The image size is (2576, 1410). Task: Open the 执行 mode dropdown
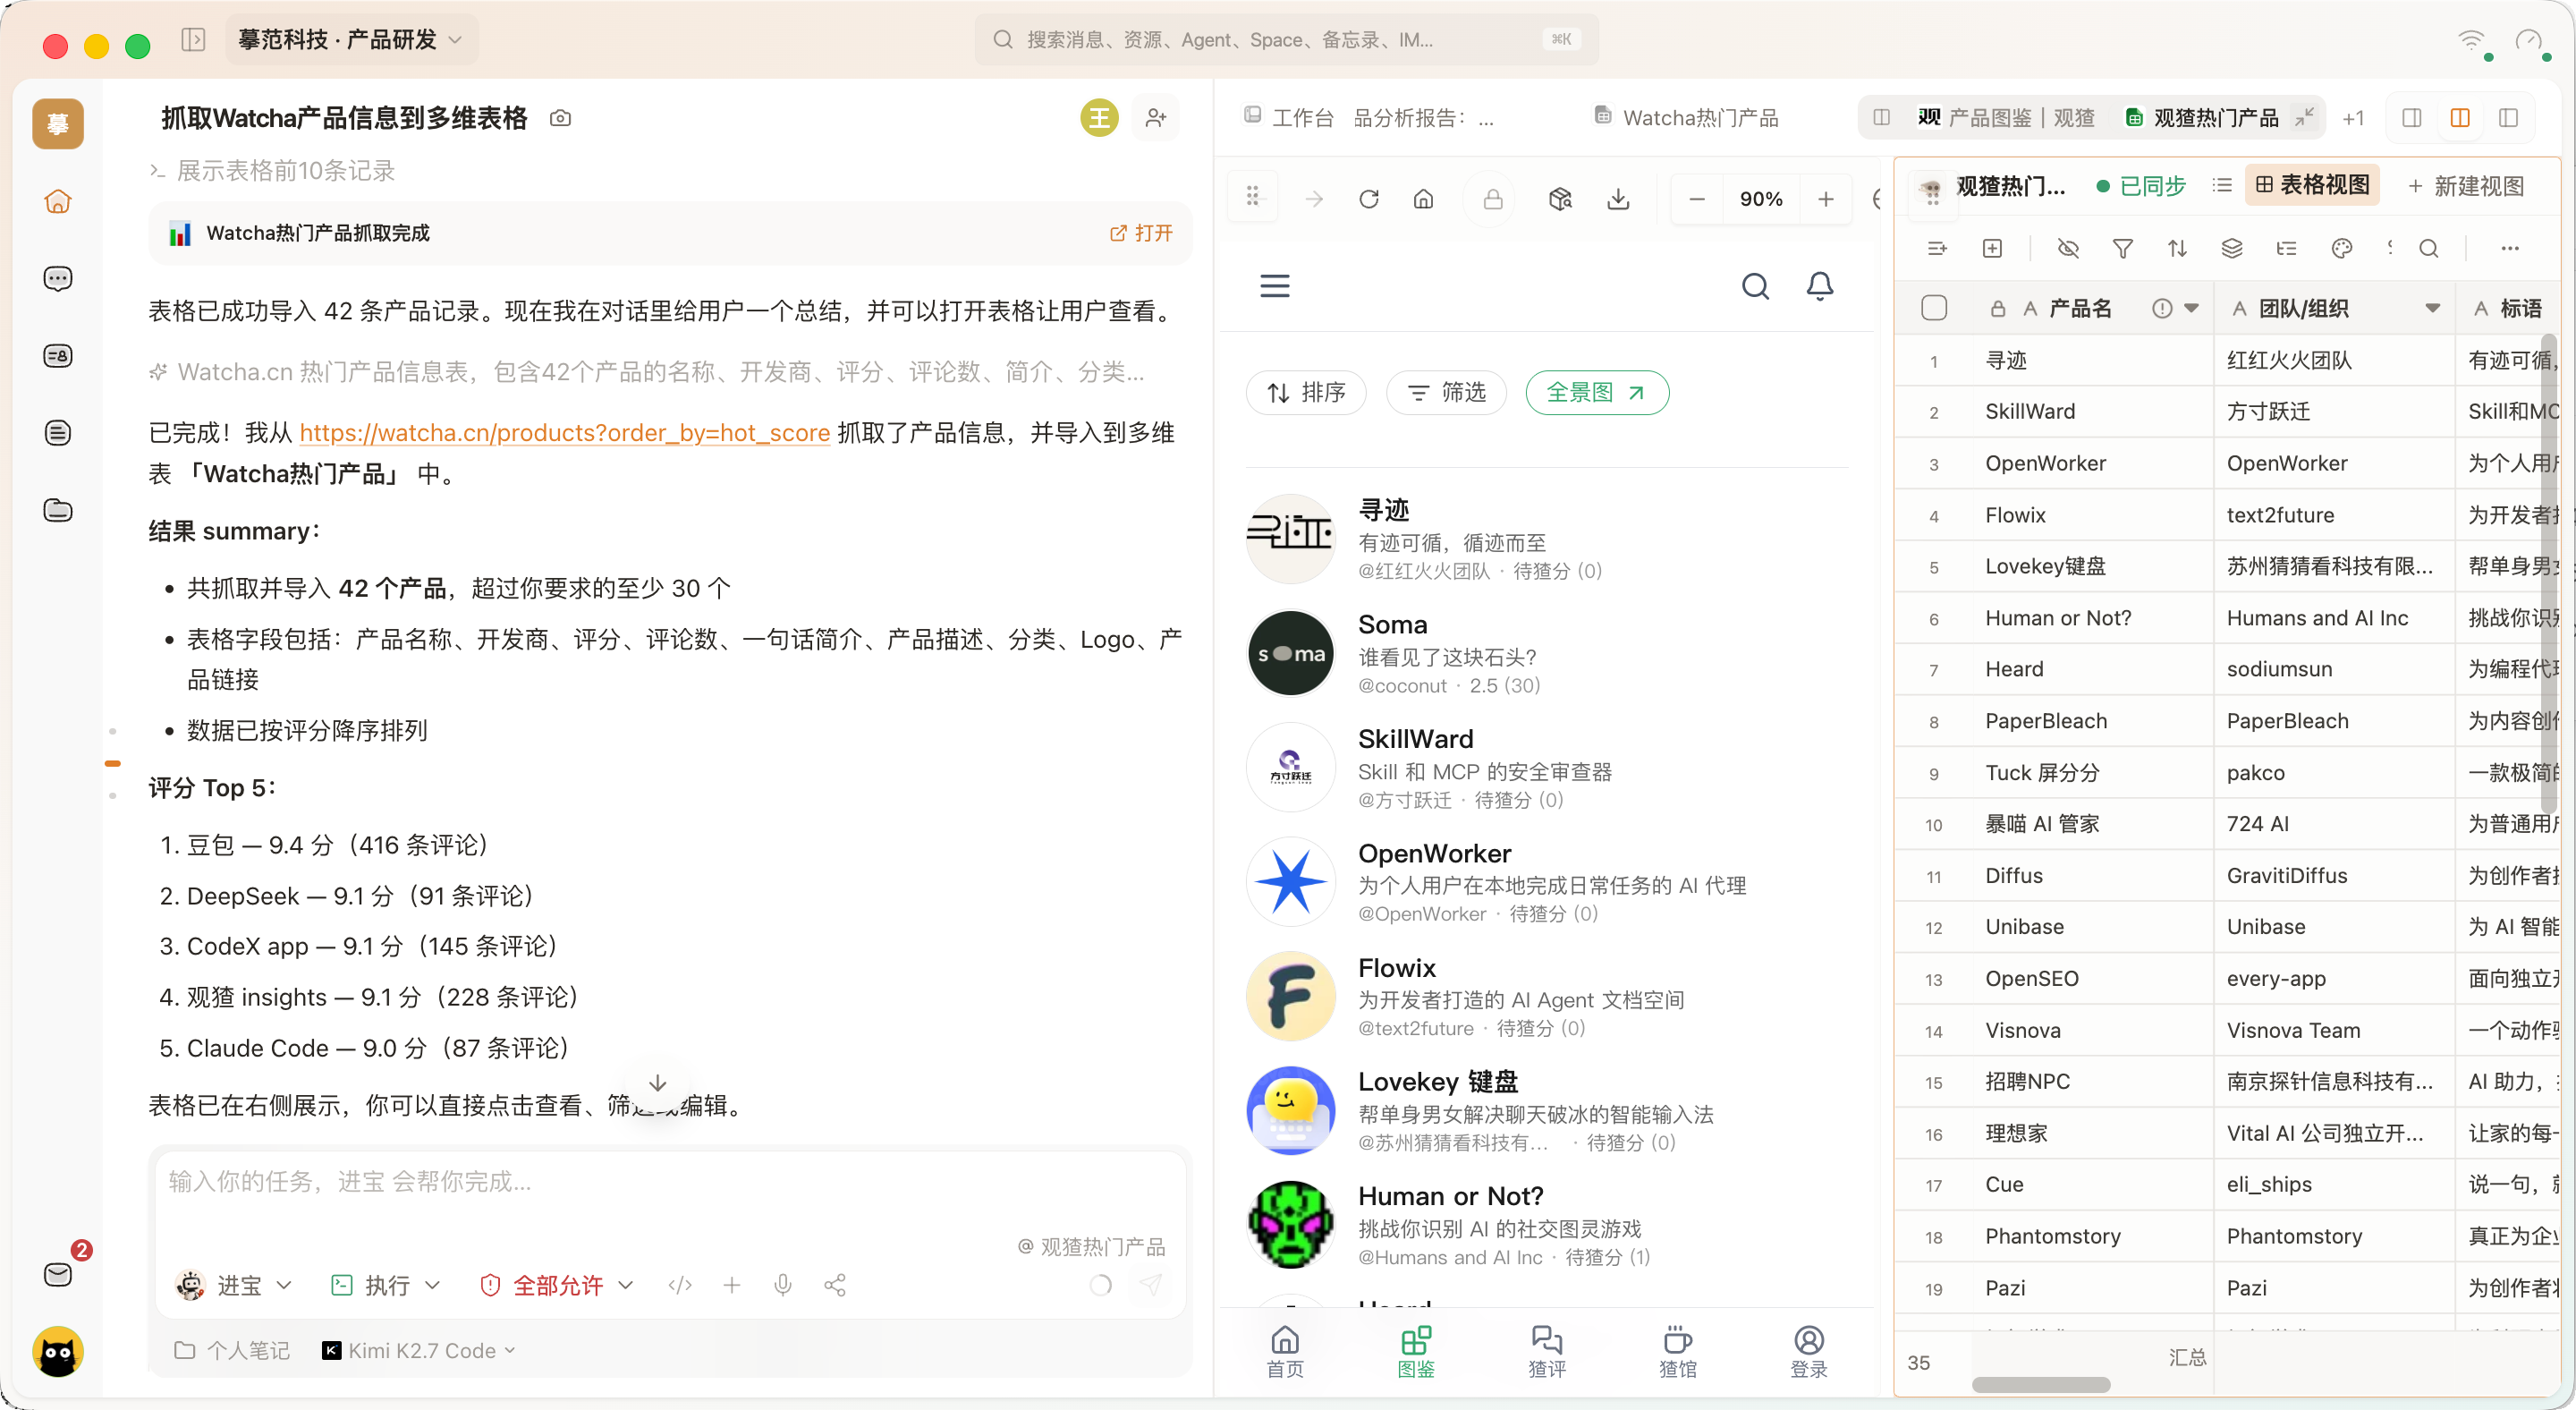[x=385, y=1285]
